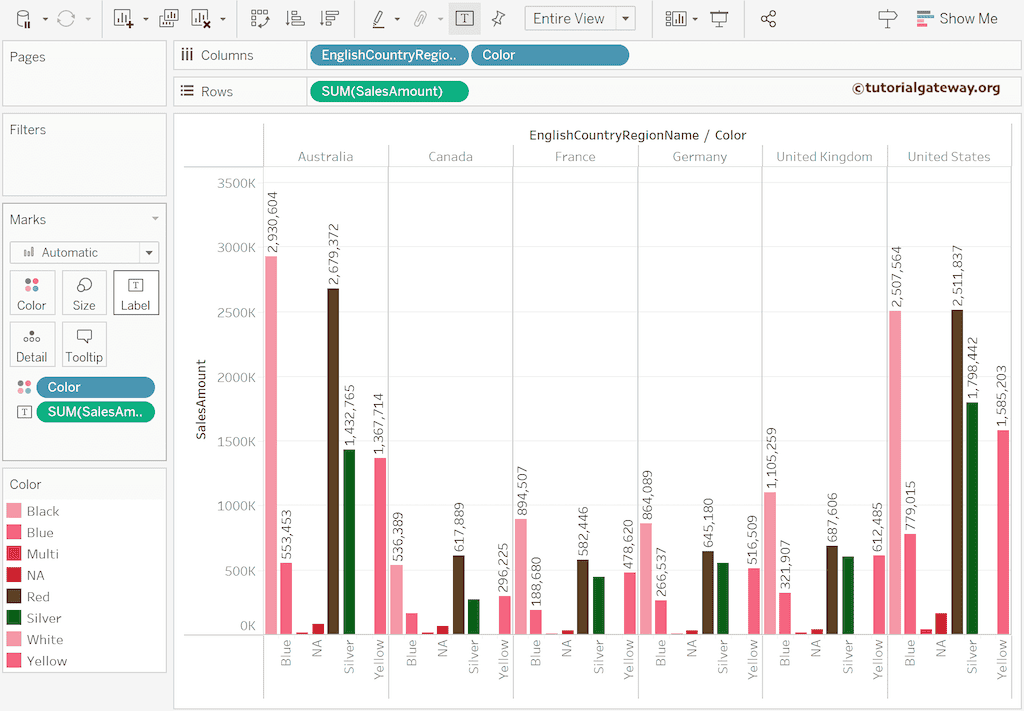
Task: Select the SUM(SalesAmount) pill on Rows
Action: [x=388, y=91]
